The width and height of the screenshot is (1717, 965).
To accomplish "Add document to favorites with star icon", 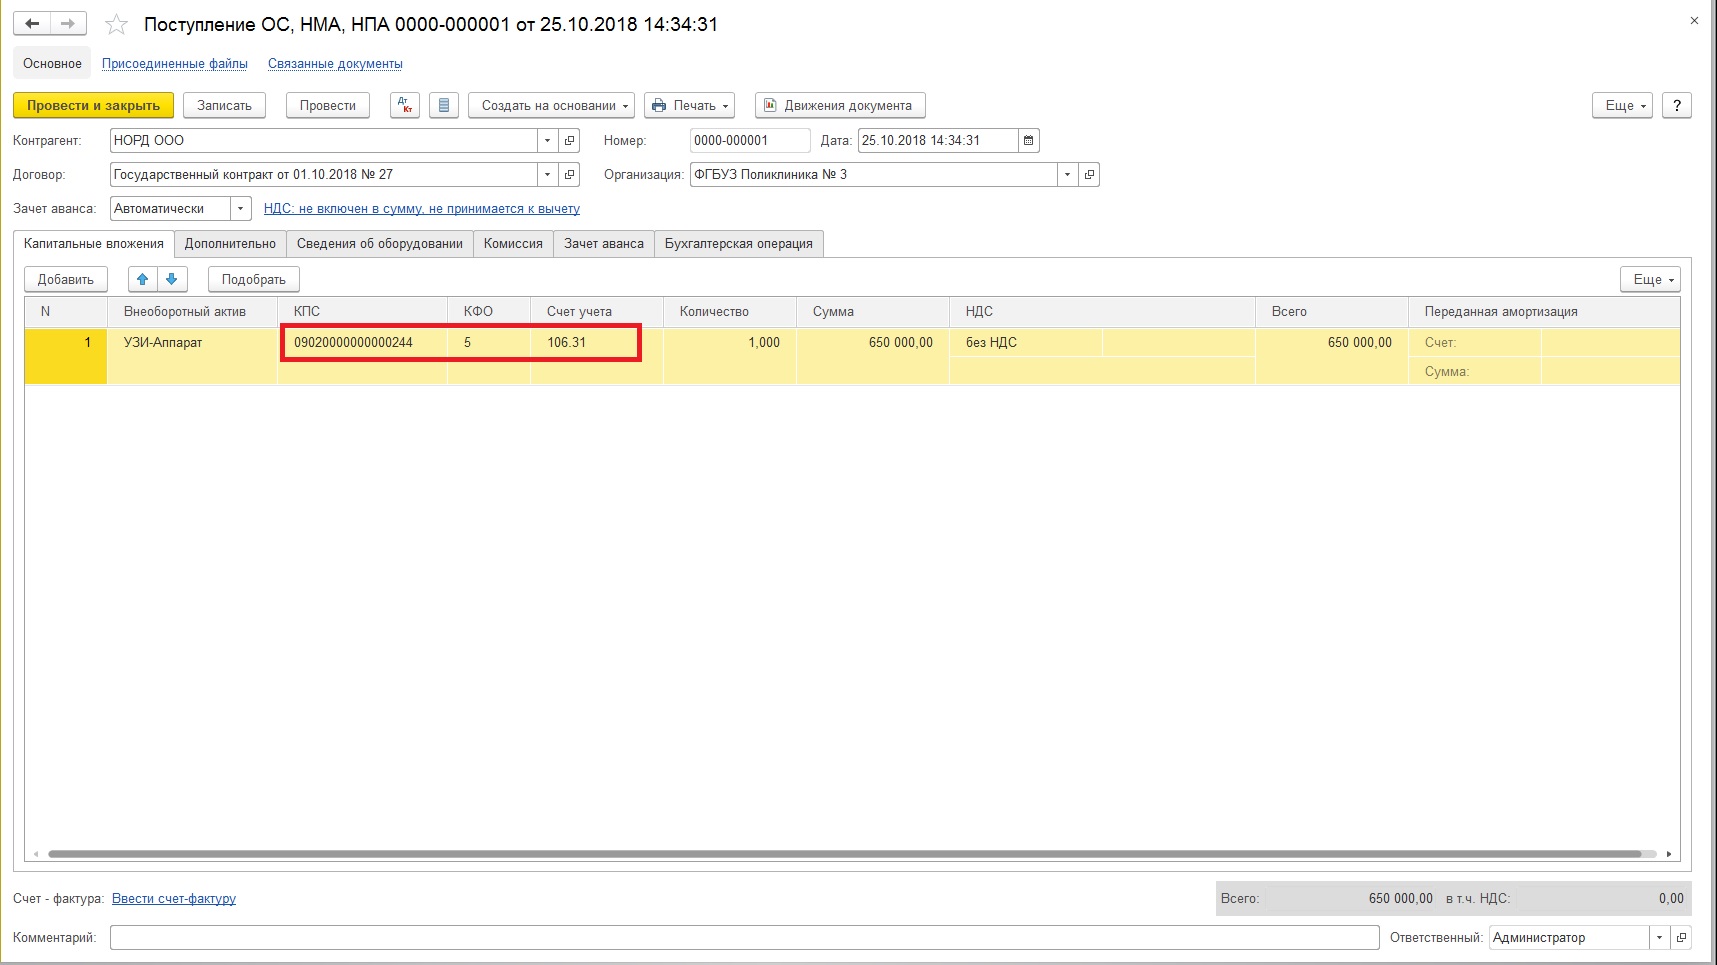I will coord(117,24).
